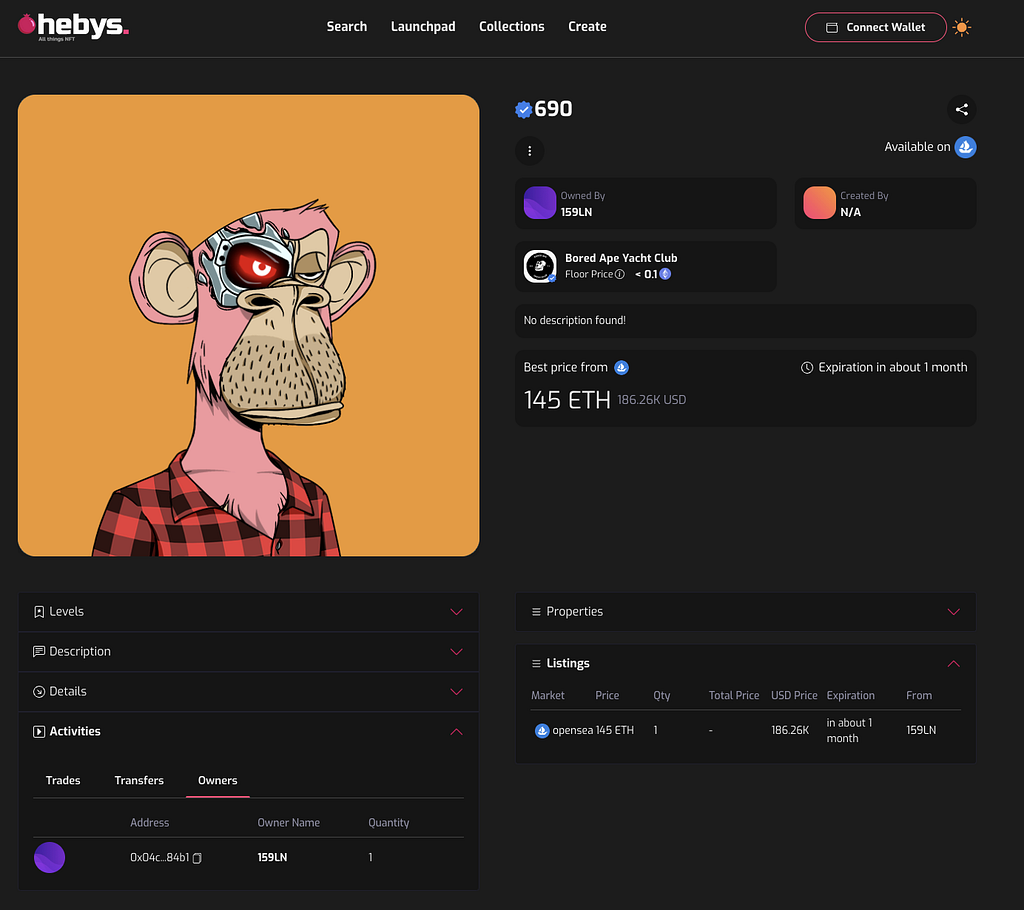Click the verified badge beside 690
Screen dimensions: 1024x910
[523, 110]
